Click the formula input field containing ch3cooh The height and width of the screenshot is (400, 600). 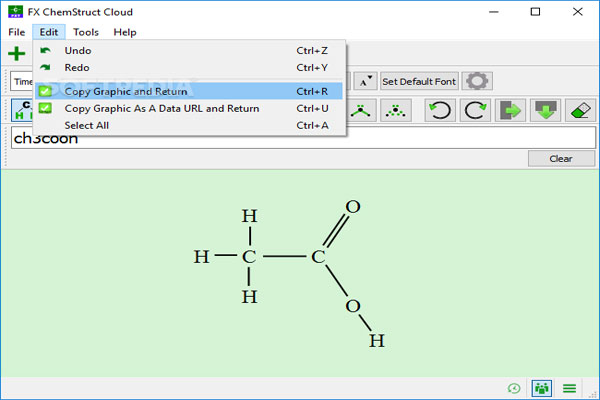(x=300, y=138)
